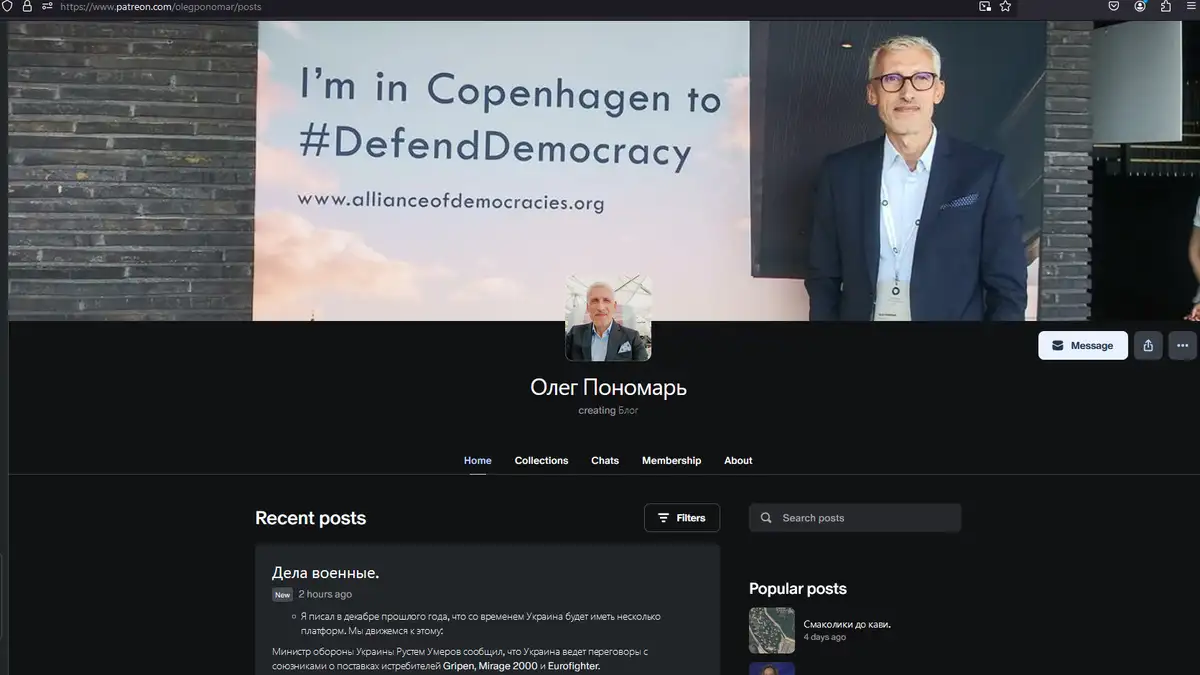1200x675 pixels.
Task: Open the Firefox hamburger menu
Action: 1191,6
